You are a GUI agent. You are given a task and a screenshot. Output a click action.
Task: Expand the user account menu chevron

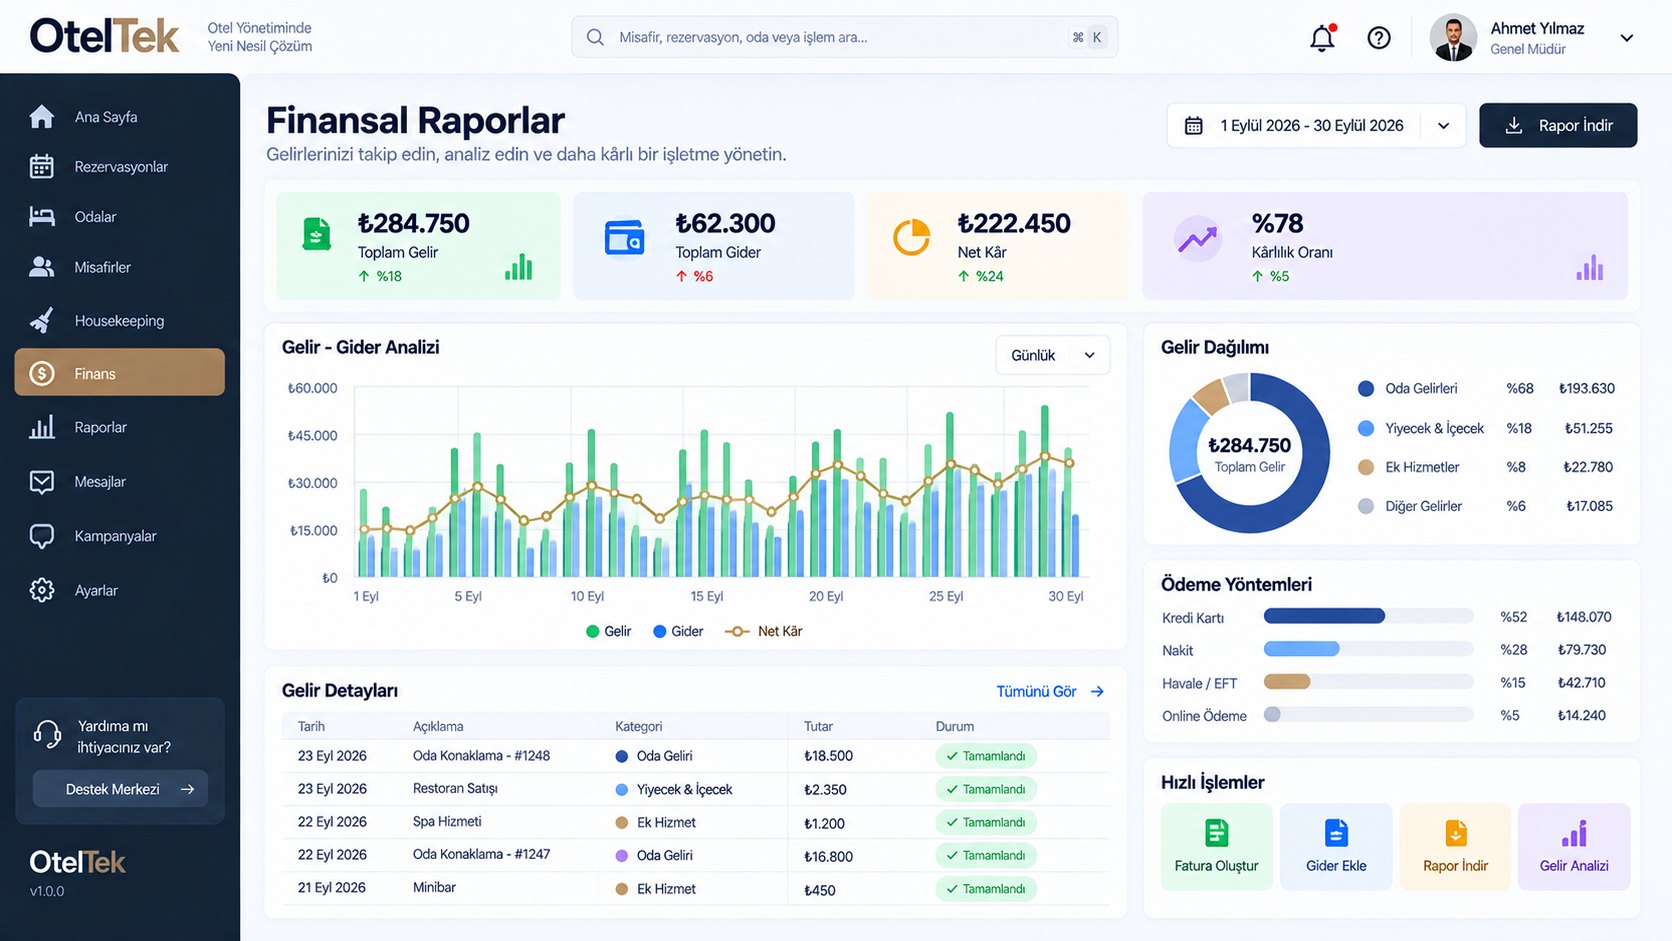[1627, 38]
